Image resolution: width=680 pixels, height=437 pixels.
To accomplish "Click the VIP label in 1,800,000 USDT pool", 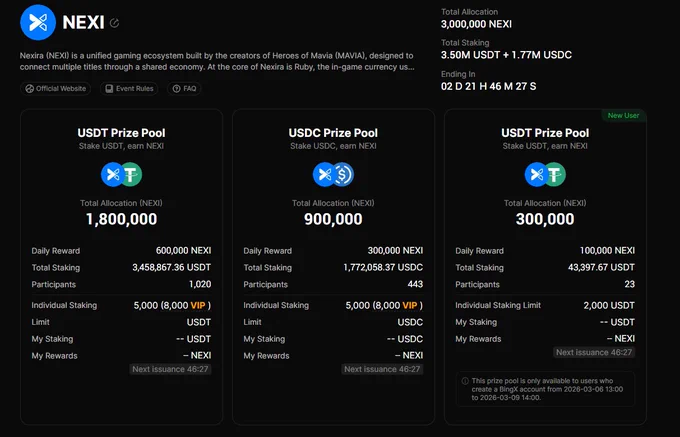I will (198, 305).
